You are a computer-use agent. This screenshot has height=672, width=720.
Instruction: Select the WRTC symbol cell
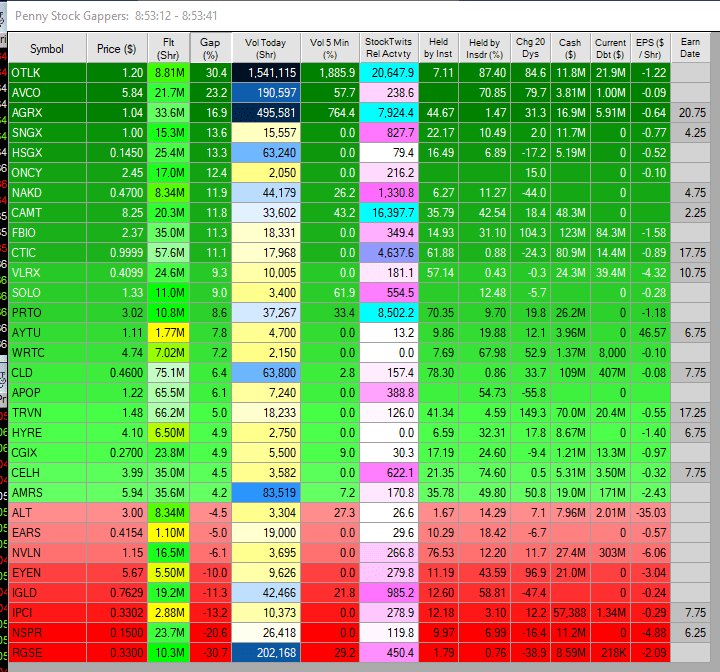(47, 352)
